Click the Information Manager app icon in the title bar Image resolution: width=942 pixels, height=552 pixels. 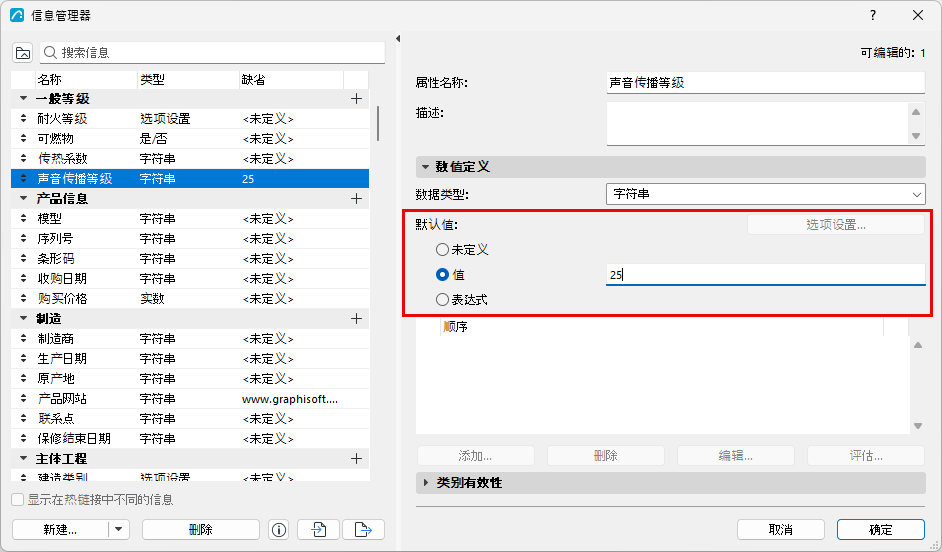coord(17,15)
